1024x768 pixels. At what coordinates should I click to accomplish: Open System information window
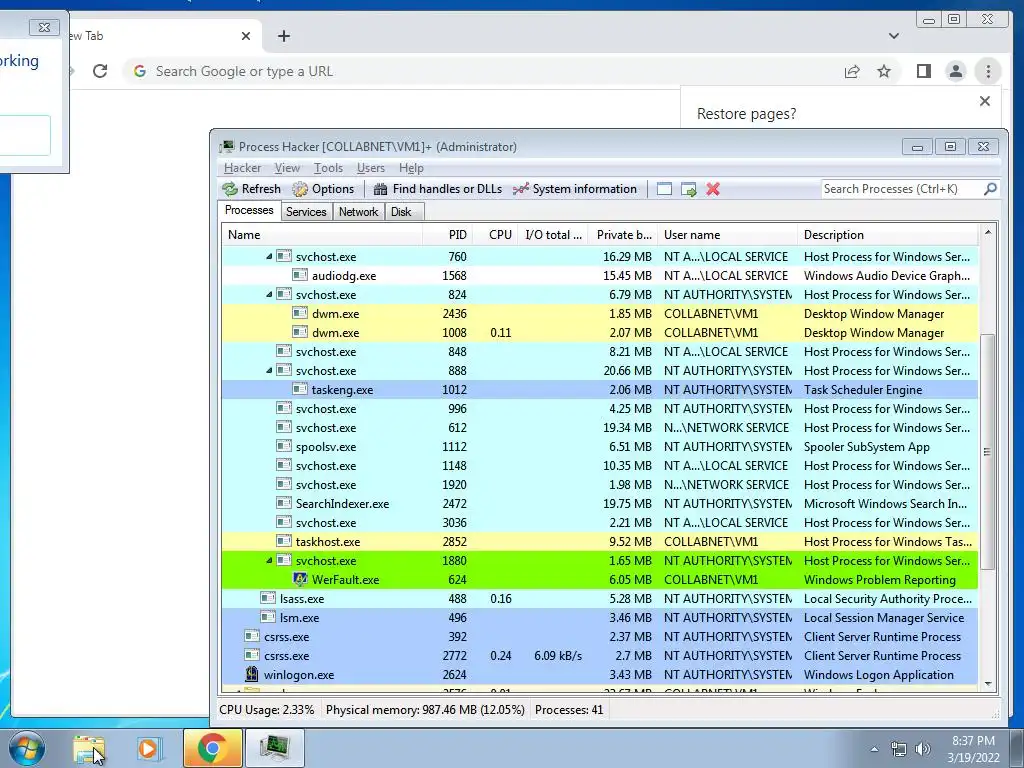(575, 189)
